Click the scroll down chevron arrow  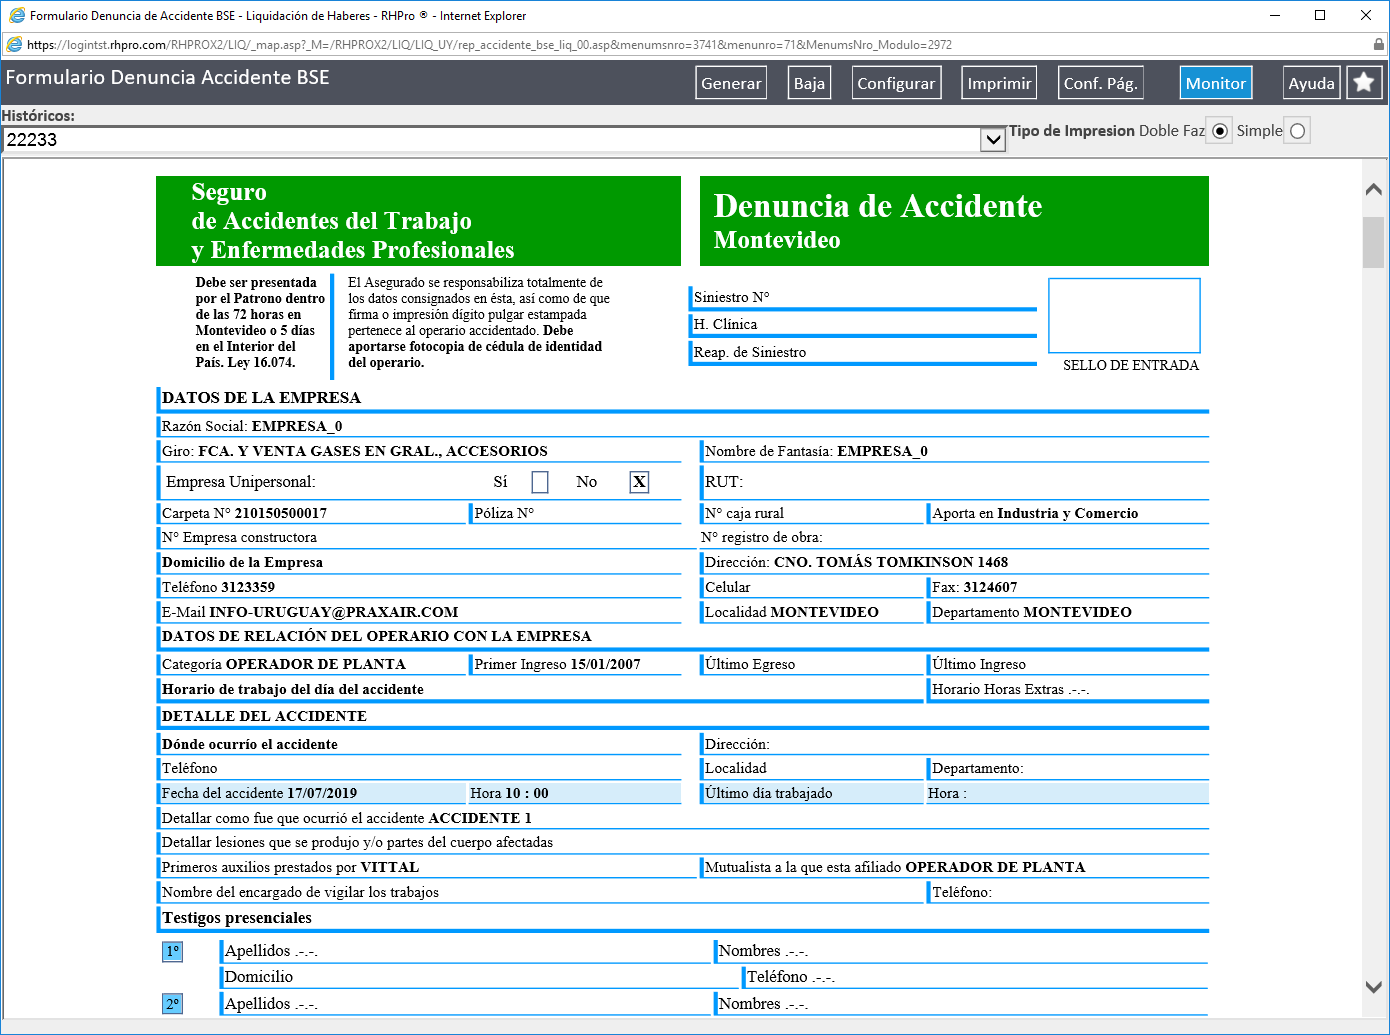1373,987
